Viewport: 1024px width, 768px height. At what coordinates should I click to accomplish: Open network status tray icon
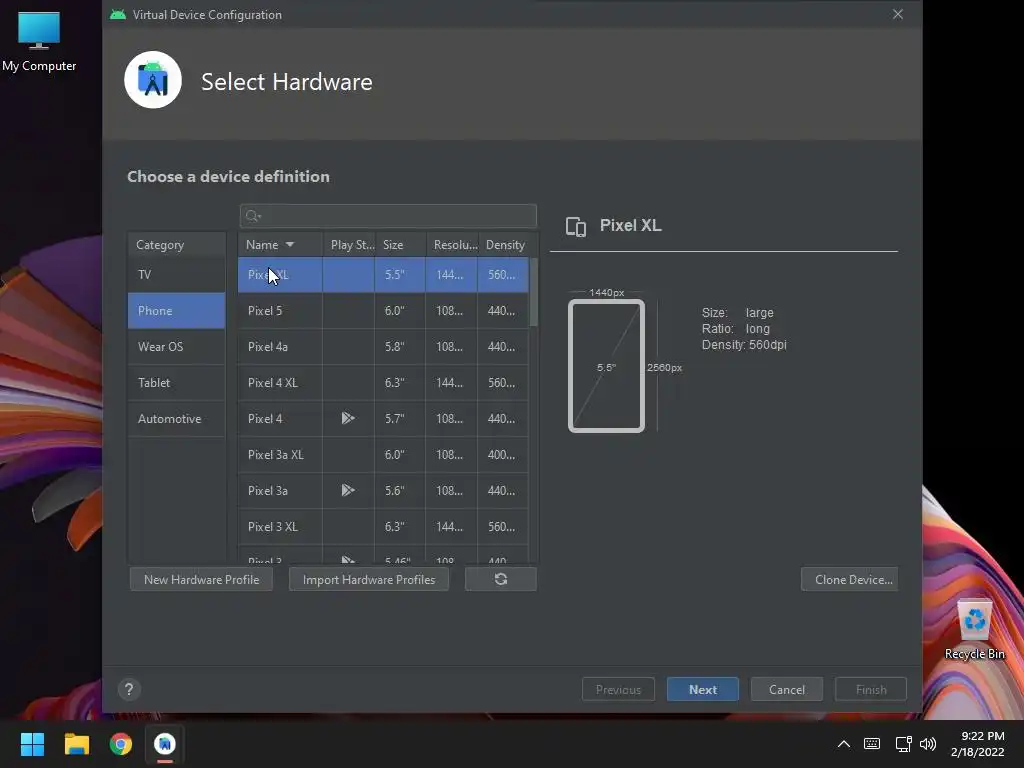pos(903,744)
